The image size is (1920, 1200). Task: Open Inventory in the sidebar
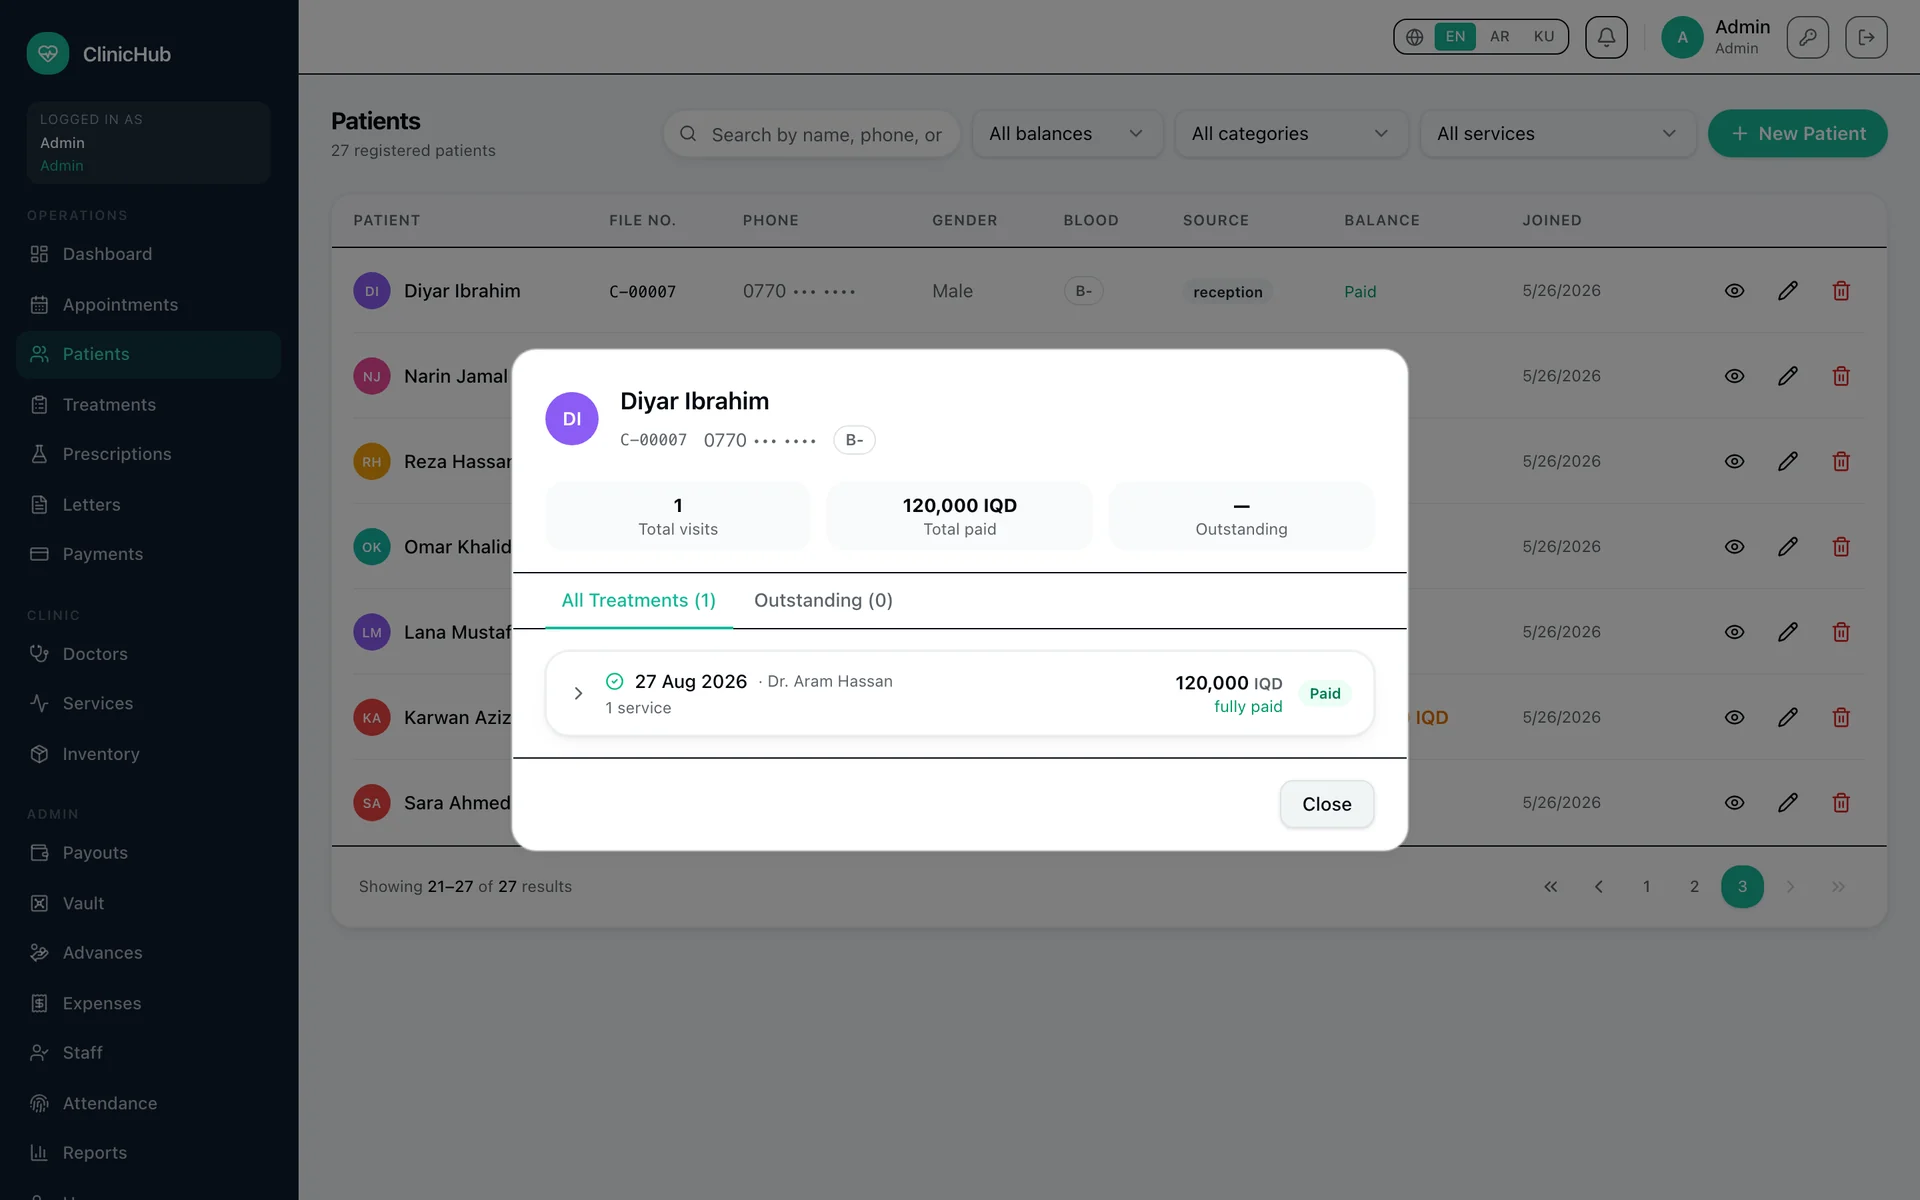[x=148, y=754]
